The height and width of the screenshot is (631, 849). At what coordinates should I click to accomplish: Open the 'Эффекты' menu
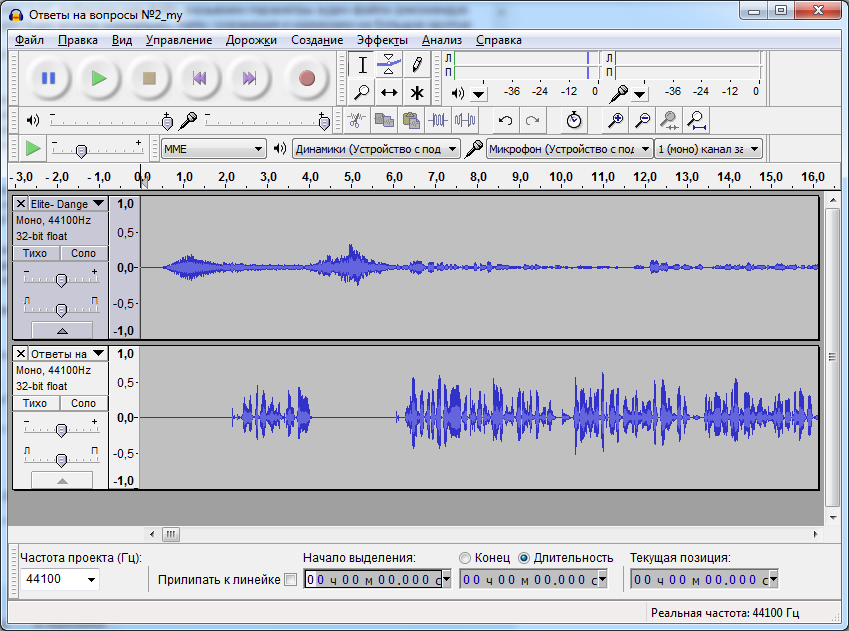382,40
